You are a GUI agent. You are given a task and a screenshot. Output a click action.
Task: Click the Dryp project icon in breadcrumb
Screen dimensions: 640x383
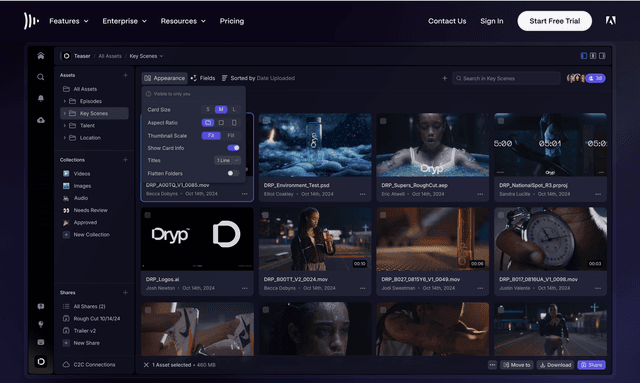click(x=66, y=56)
